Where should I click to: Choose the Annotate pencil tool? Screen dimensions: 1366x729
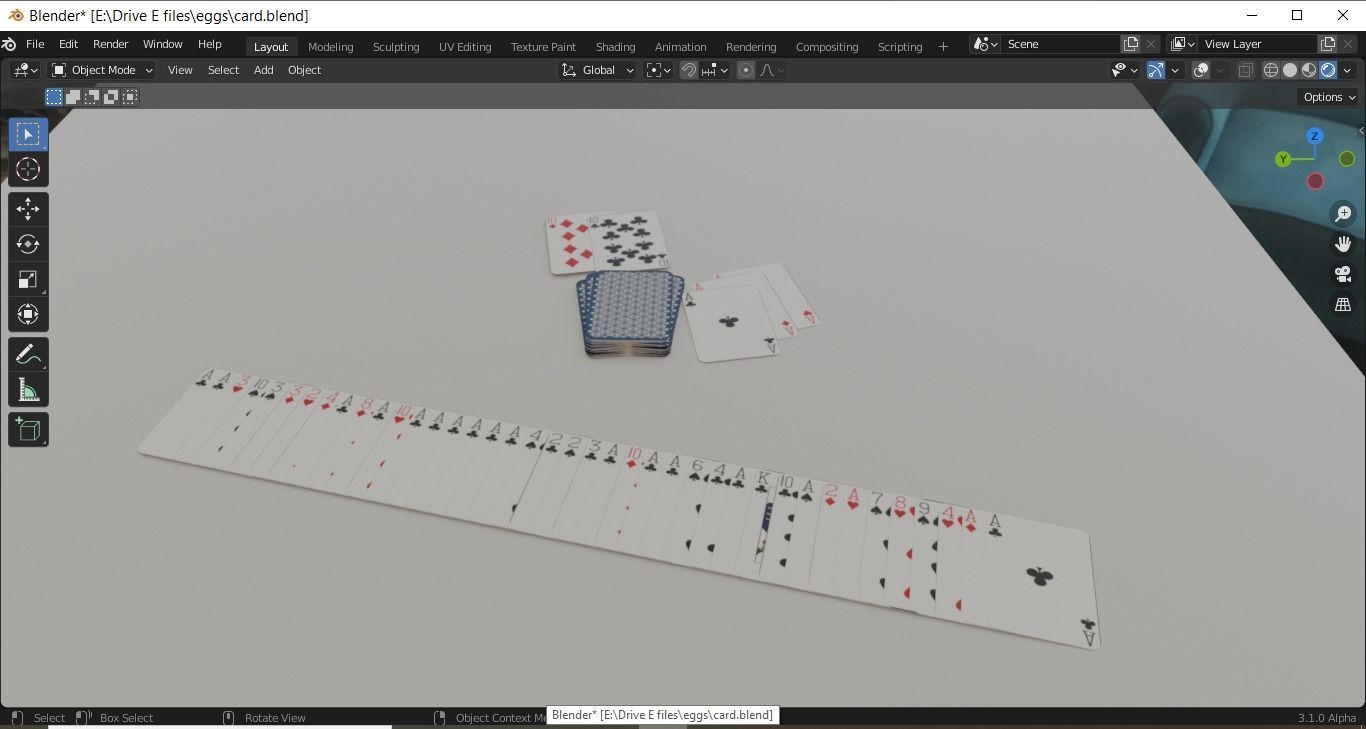pos(28,355)
